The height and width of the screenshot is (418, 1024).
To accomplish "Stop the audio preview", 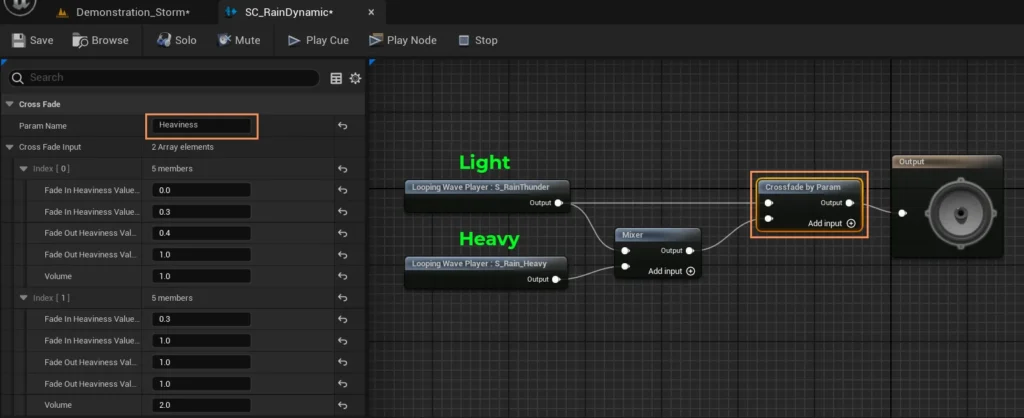I will click(477, 40).
